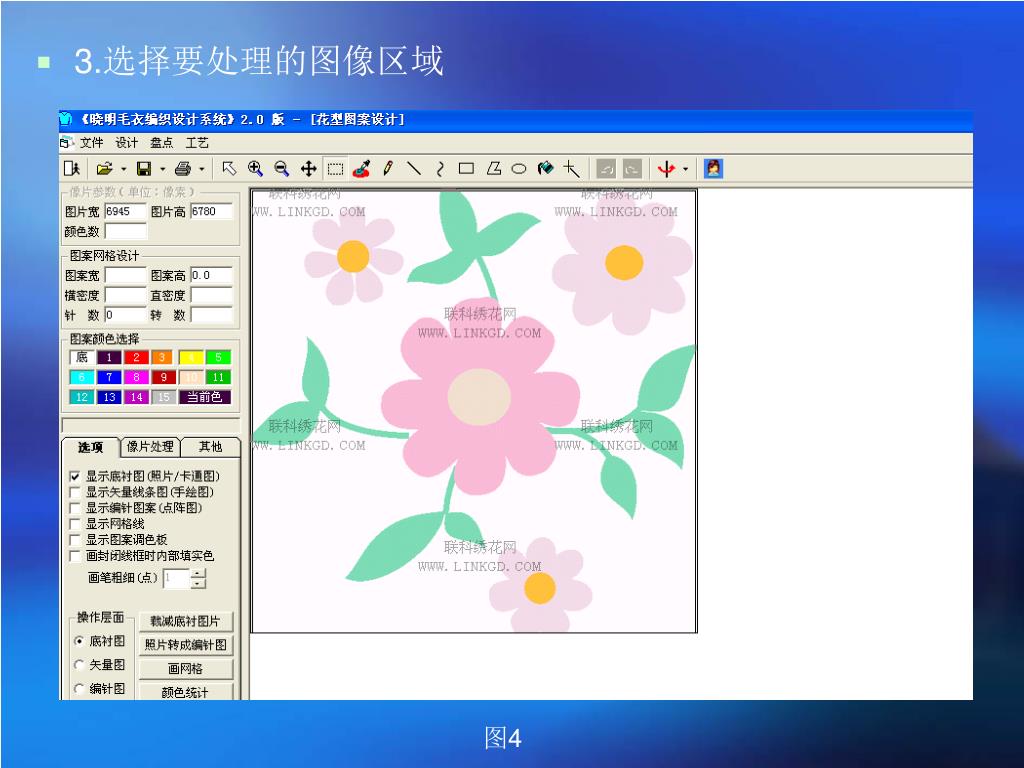Select the dashed rectangle selection tool
The width and height of the screenshot is (1024, 768).
click(335, 169)
